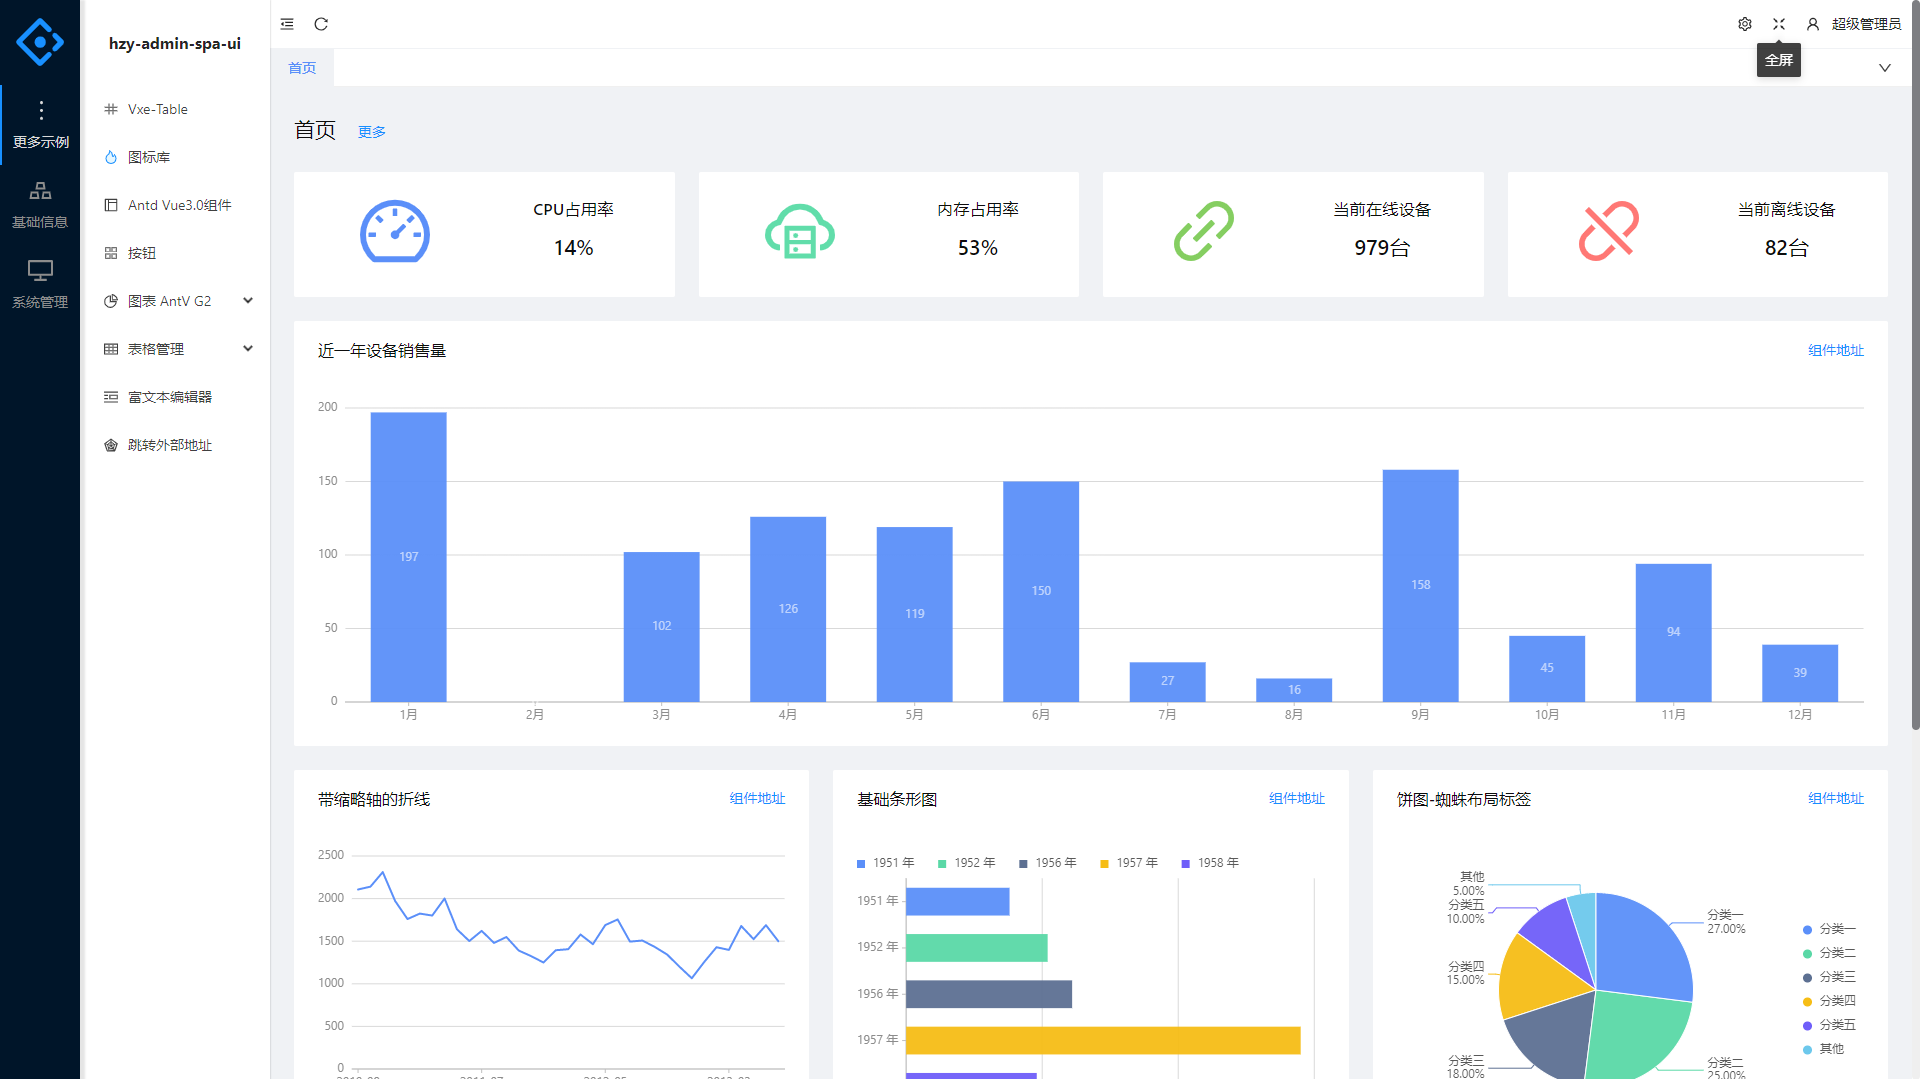Open the tabs dropdown chevron
The height and width of the screenshot is (1079, 1920).
(1884, 68)
